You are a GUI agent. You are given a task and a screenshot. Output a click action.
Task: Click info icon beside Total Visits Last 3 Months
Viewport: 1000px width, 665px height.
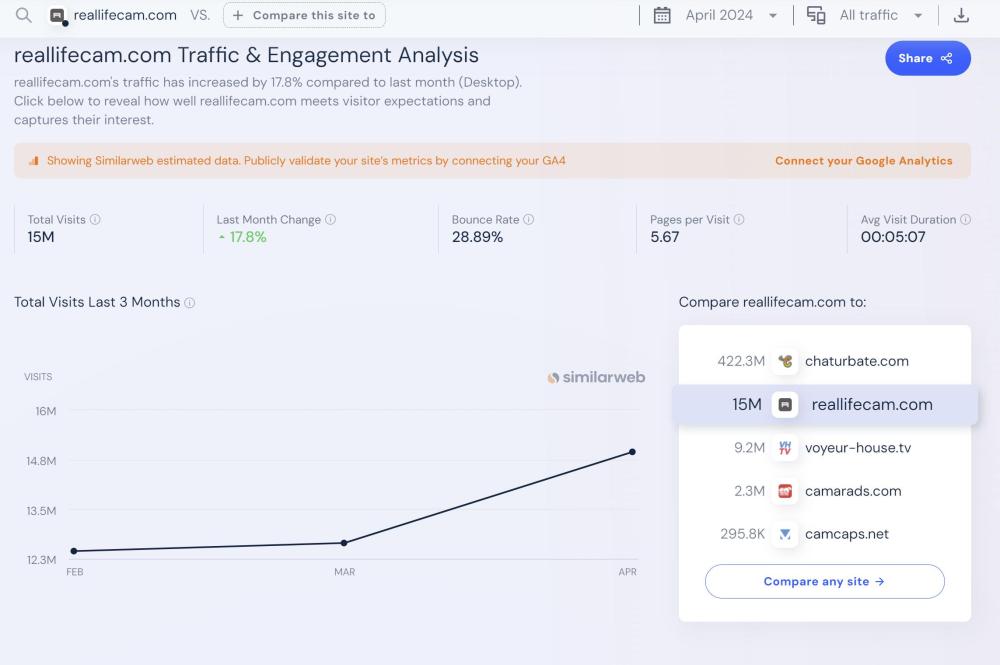(x=190, y=303)
